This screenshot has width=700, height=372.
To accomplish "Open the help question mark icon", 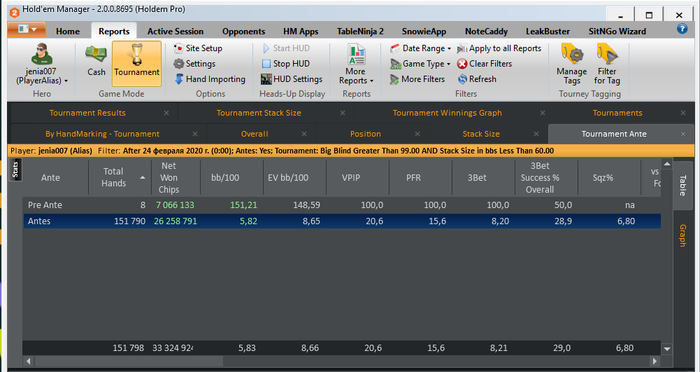I will click(682, 29).
